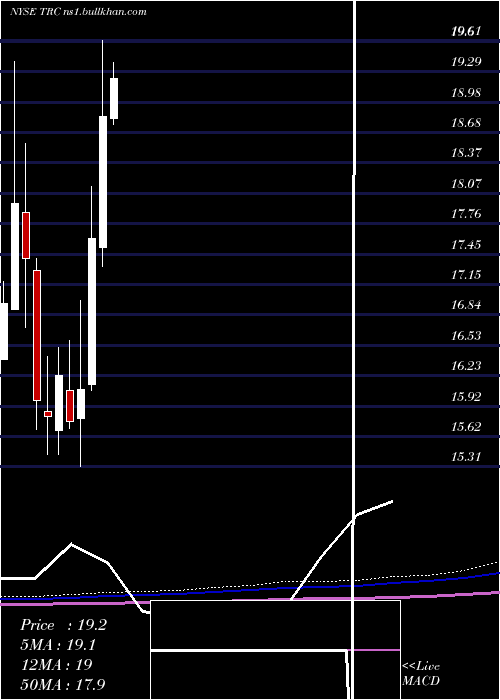Click the NYSE TRC chart title
The height and width of the screenshot is (700, 500).
[78, 12]
